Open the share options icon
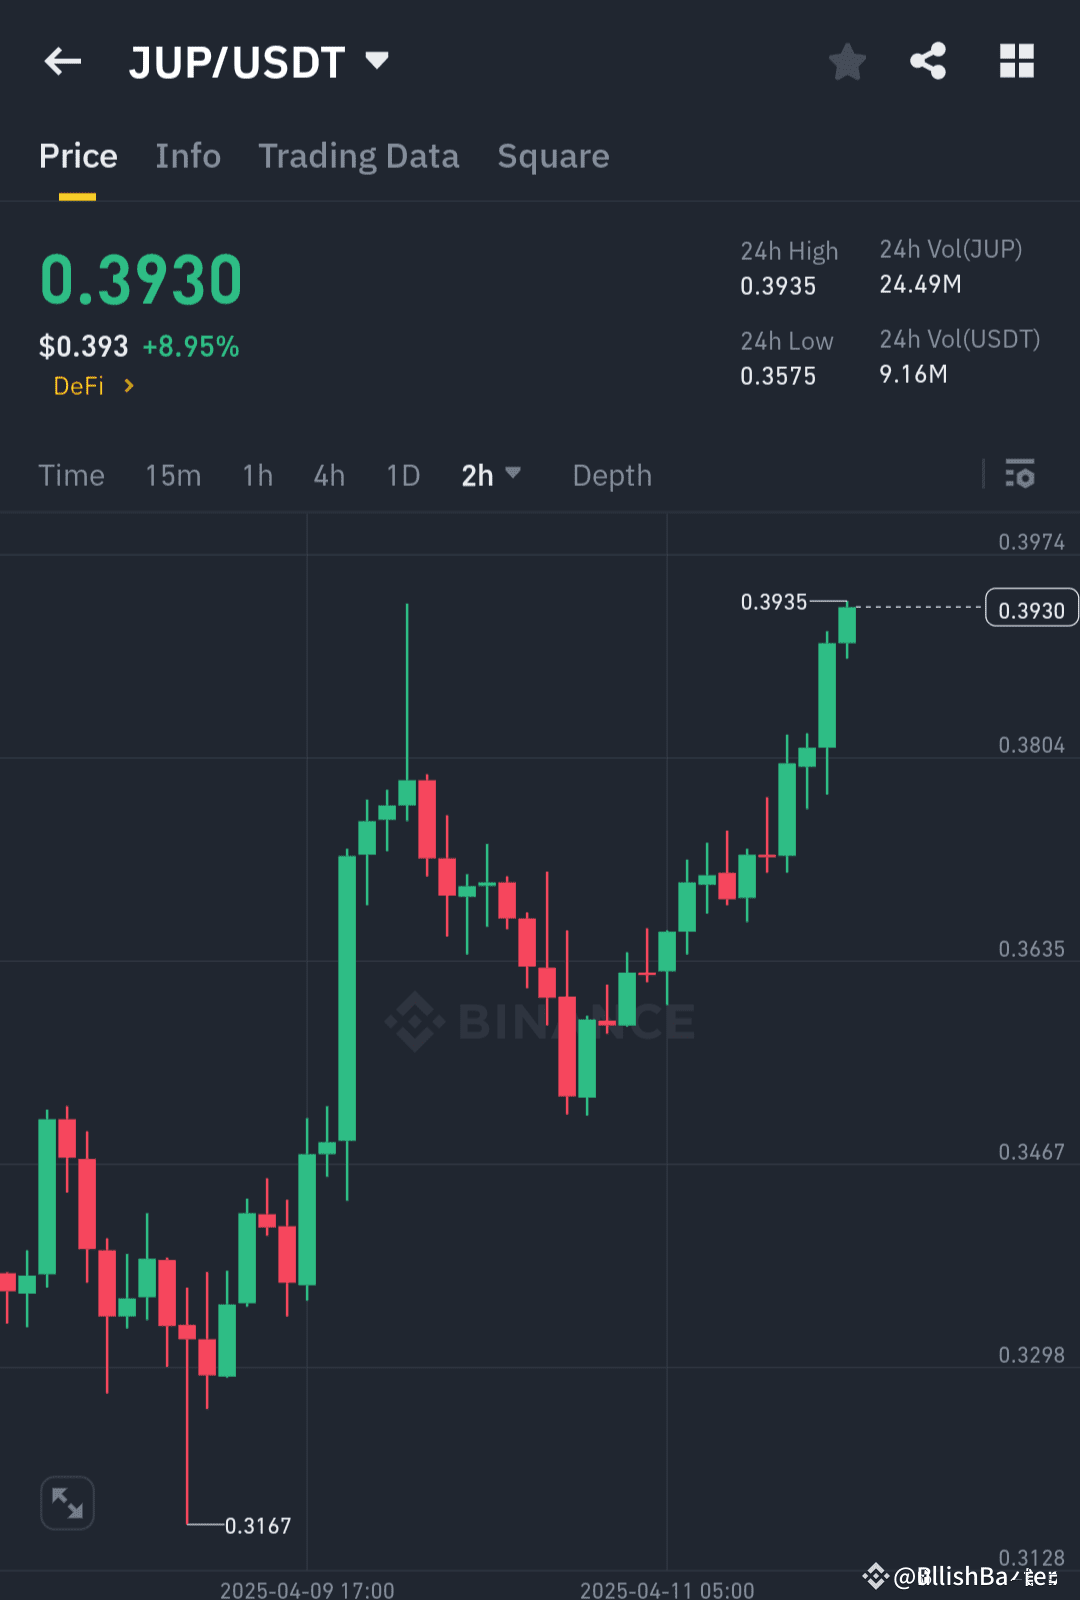This screenshot has width=1080, height=1600. 927,61
